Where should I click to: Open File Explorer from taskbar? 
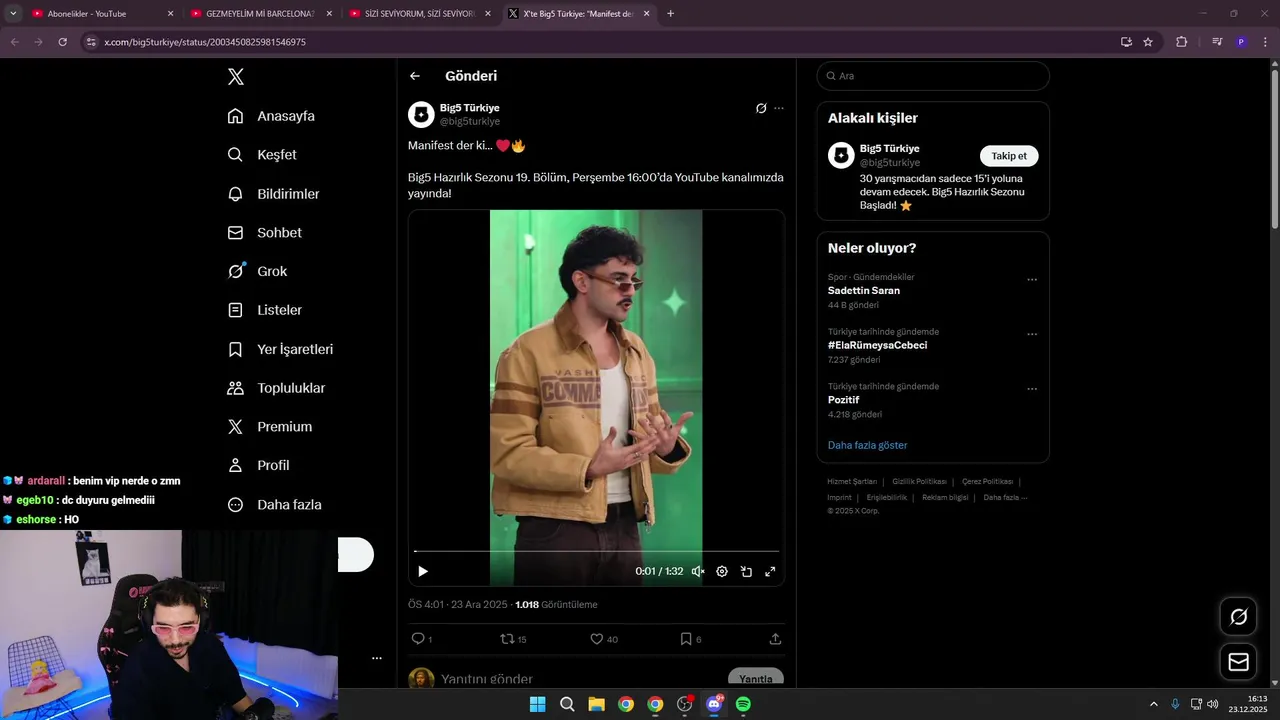pos(596,704)
